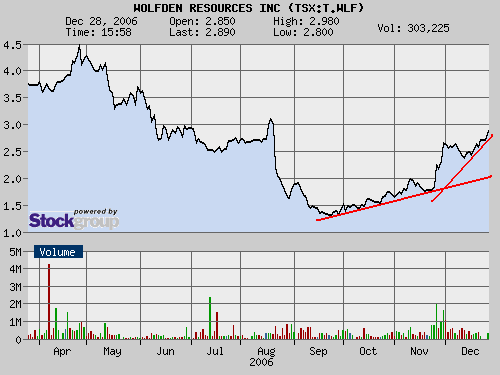The width and height of the screenshot is (500, 375).
Task: Click the 5M volume axis label
Action: point(15,252)
